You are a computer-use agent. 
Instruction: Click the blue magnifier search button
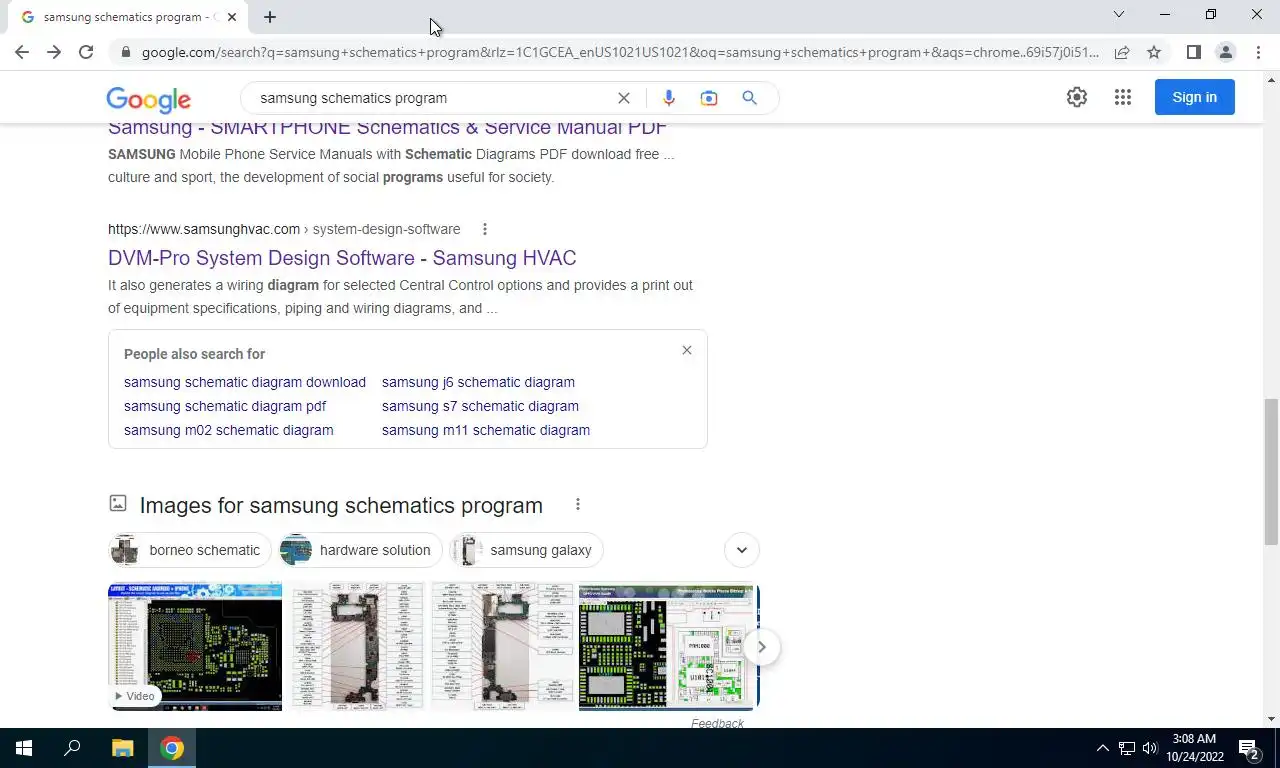pyautogui.click(x=749, y=98)
